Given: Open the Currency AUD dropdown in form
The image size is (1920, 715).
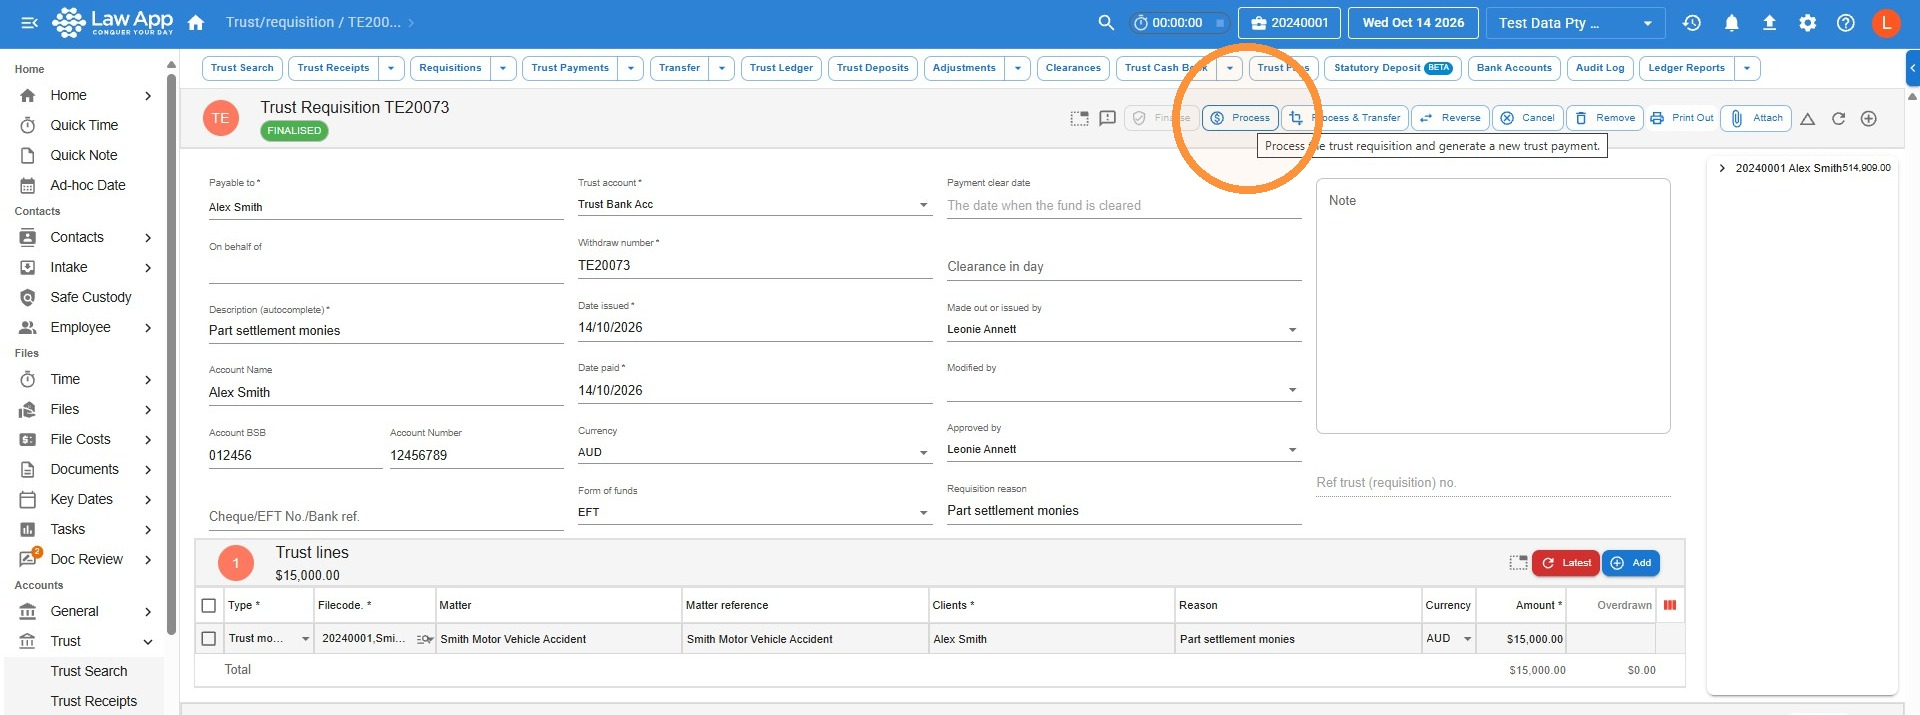Looking at the screenshot, I should pos(755,452).
